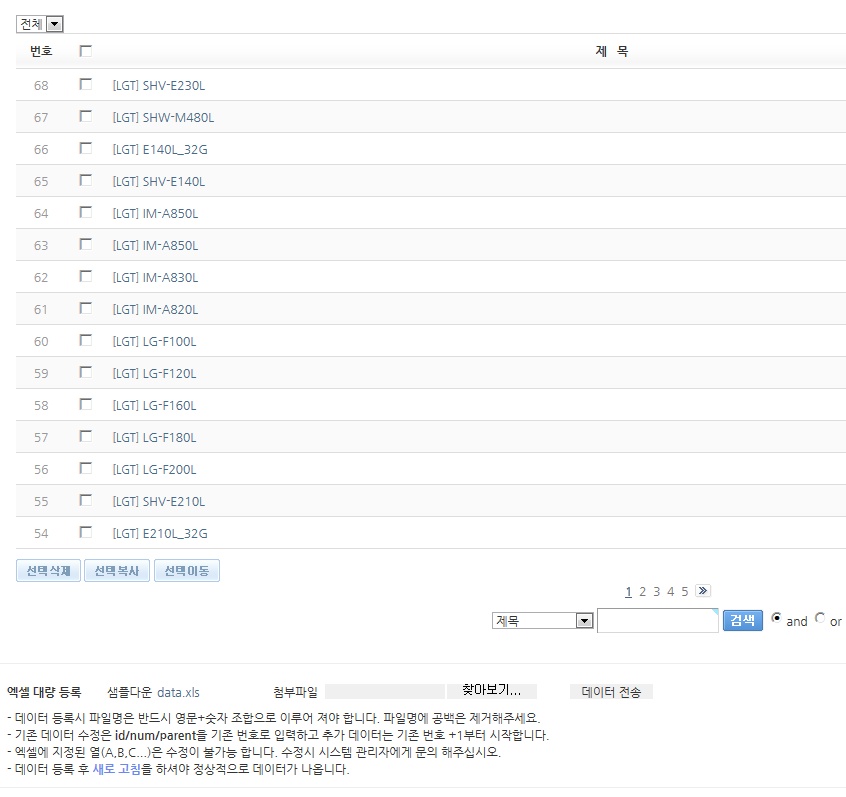Open the [LGT] IM-A820L entry
The image size is (846, 797).
point(155,309)
